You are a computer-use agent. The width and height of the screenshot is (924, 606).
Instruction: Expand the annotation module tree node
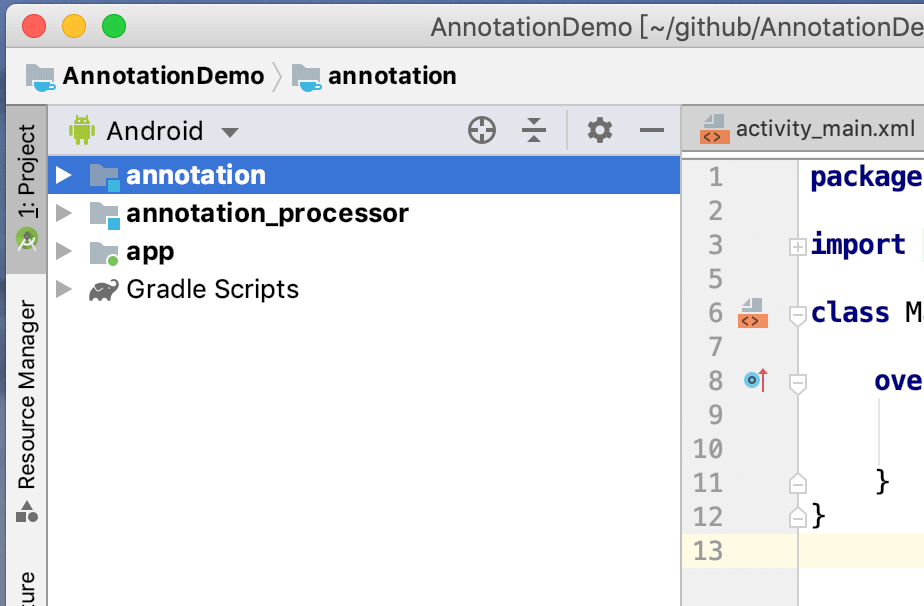(64, 175)
